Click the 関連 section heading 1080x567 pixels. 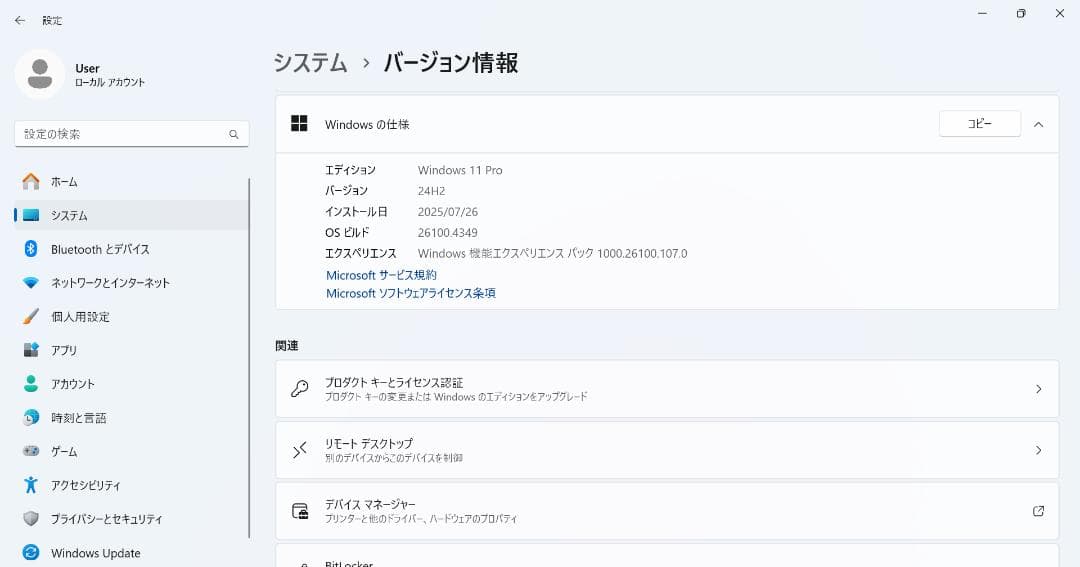pos(287,345)
